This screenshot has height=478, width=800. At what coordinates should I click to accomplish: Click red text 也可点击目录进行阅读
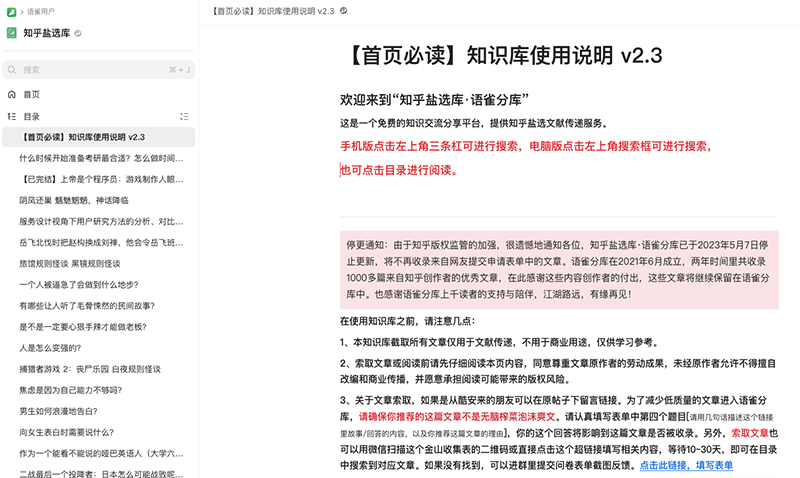[399, 170]
